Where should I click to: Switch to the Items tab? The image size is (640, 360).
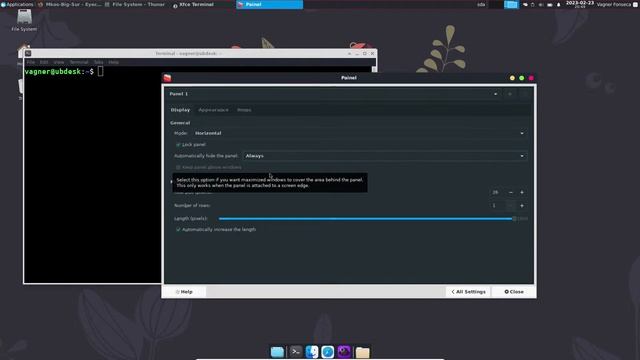(x=244, y=110)
